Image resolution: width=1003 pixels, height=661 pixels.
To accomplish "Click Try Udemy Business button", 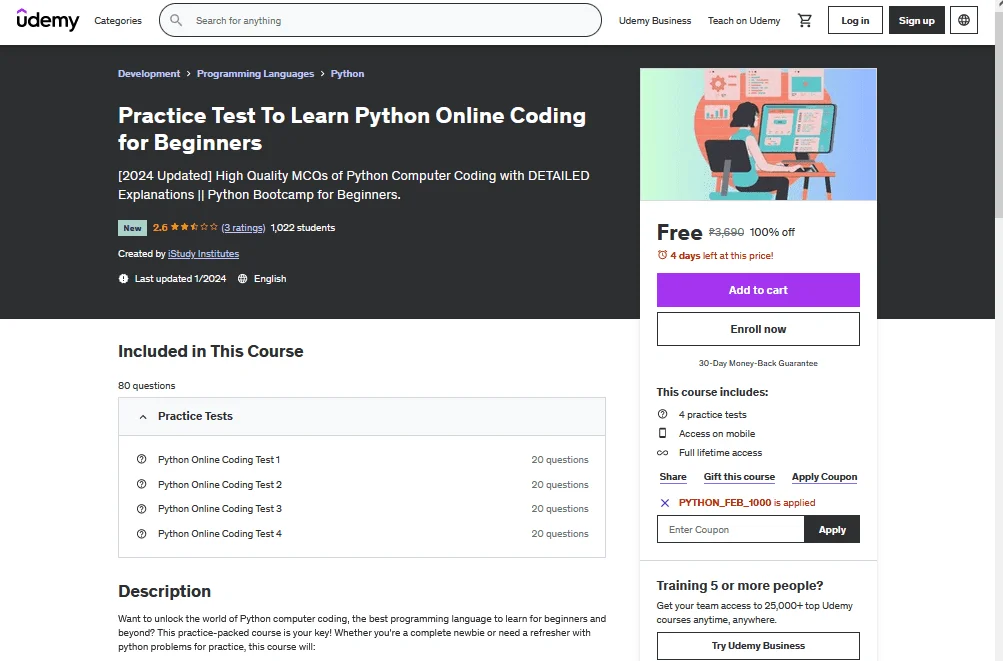I will (758, 646).
